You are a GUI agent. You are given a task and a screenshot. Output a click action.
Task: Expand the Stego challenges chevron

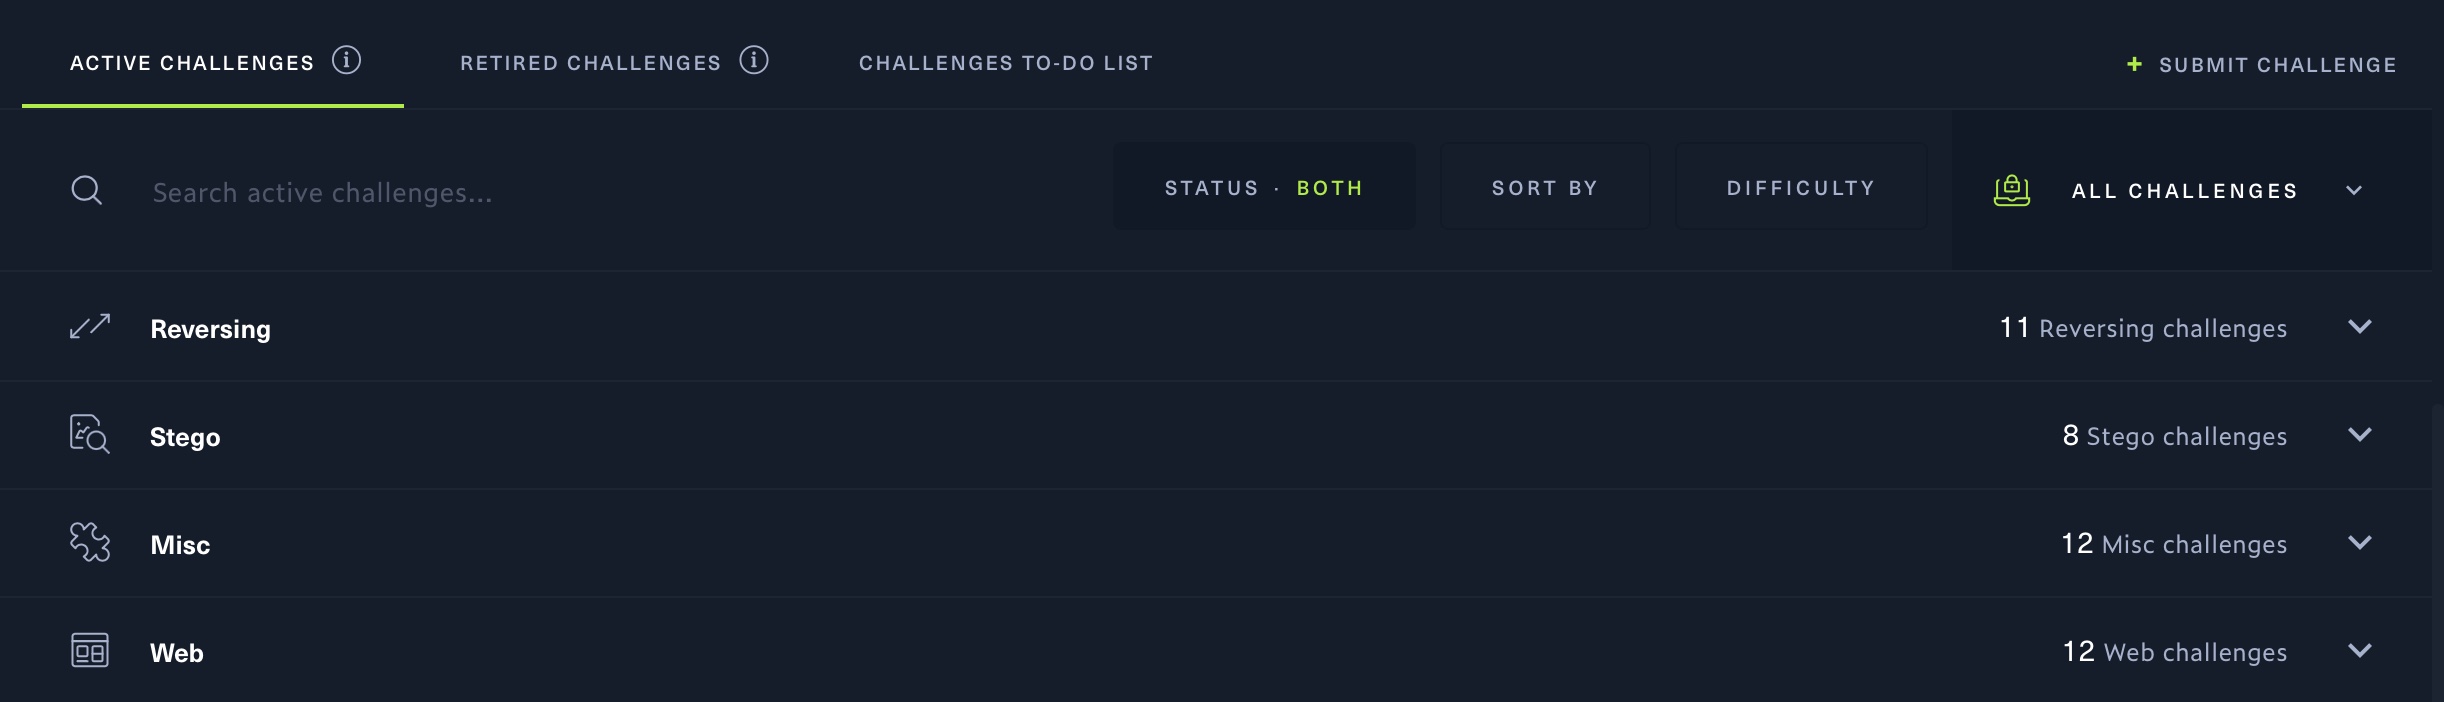click(x=2360, y=435)
